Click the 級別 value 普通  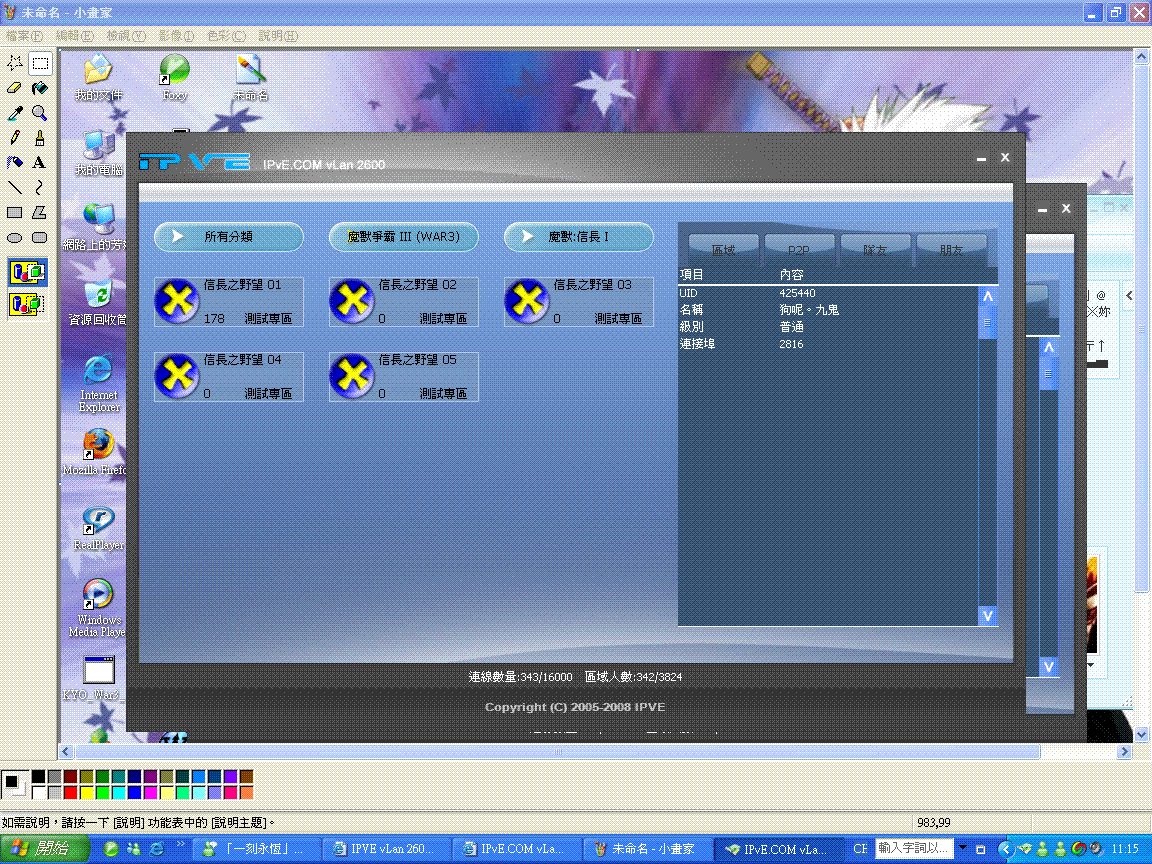[x=791, y=327]
